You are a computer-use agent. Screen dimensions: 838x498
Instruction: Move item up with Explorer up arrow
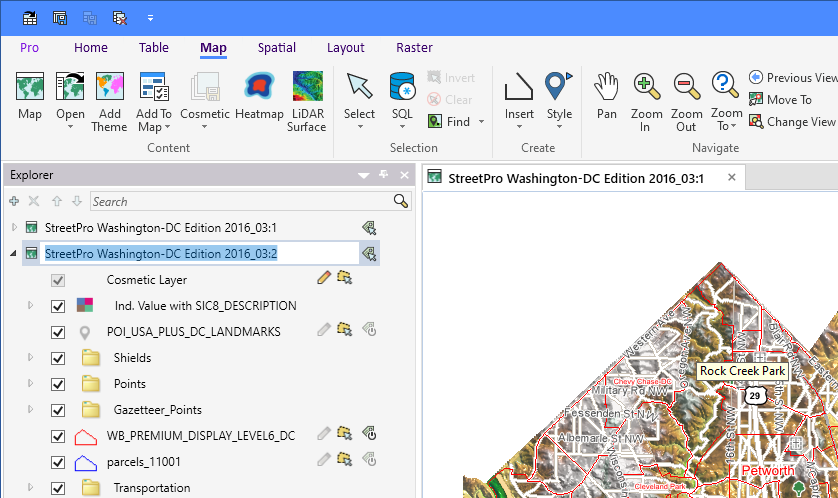[57, 201]
